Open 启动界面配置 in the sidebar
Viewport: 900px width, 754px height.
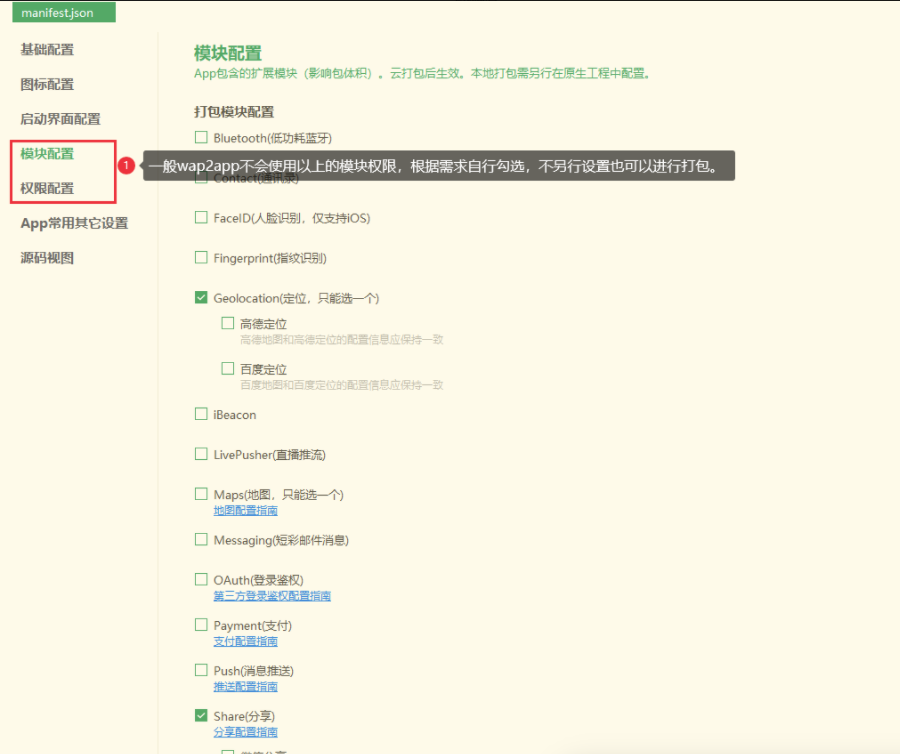[x=60, y=118]
